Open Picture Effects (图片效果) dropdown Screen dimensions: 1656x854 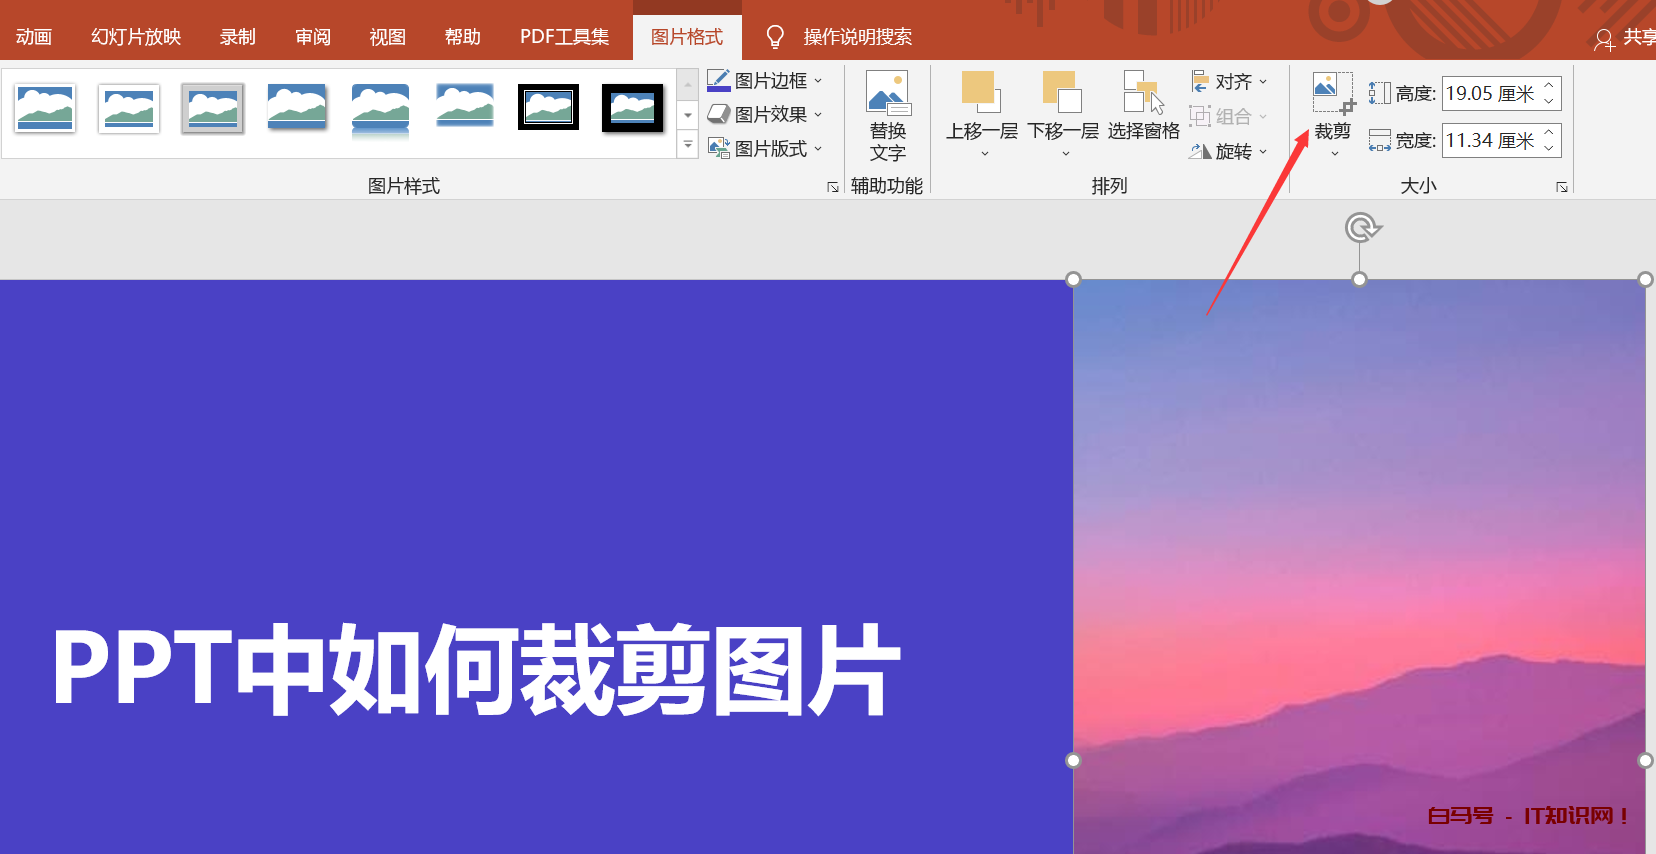pos(765,115)
